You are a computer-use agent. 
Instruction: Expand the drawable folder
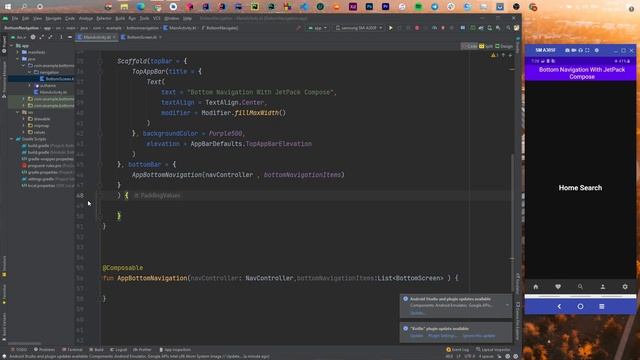point(24,119)
